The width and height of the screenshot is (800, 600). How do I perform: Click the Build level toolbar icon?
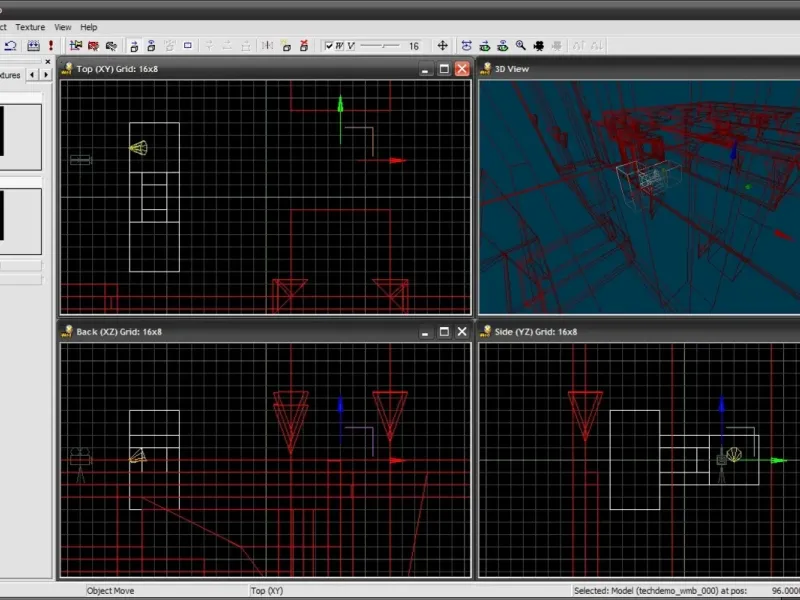pos(34,46)
